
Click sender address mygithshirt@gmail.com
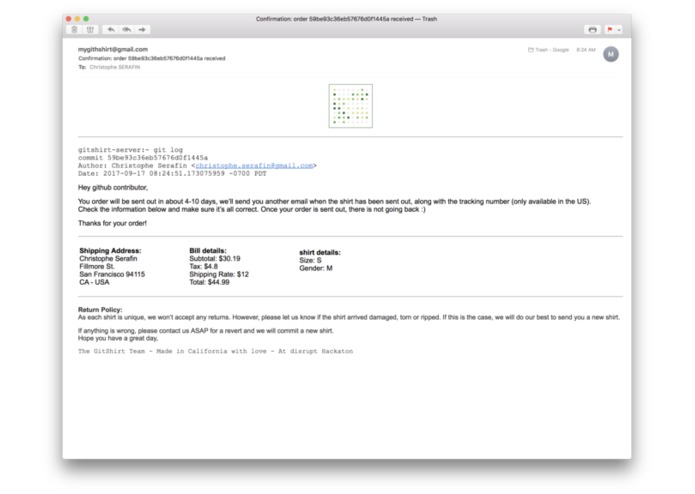[x=113, y=49]
